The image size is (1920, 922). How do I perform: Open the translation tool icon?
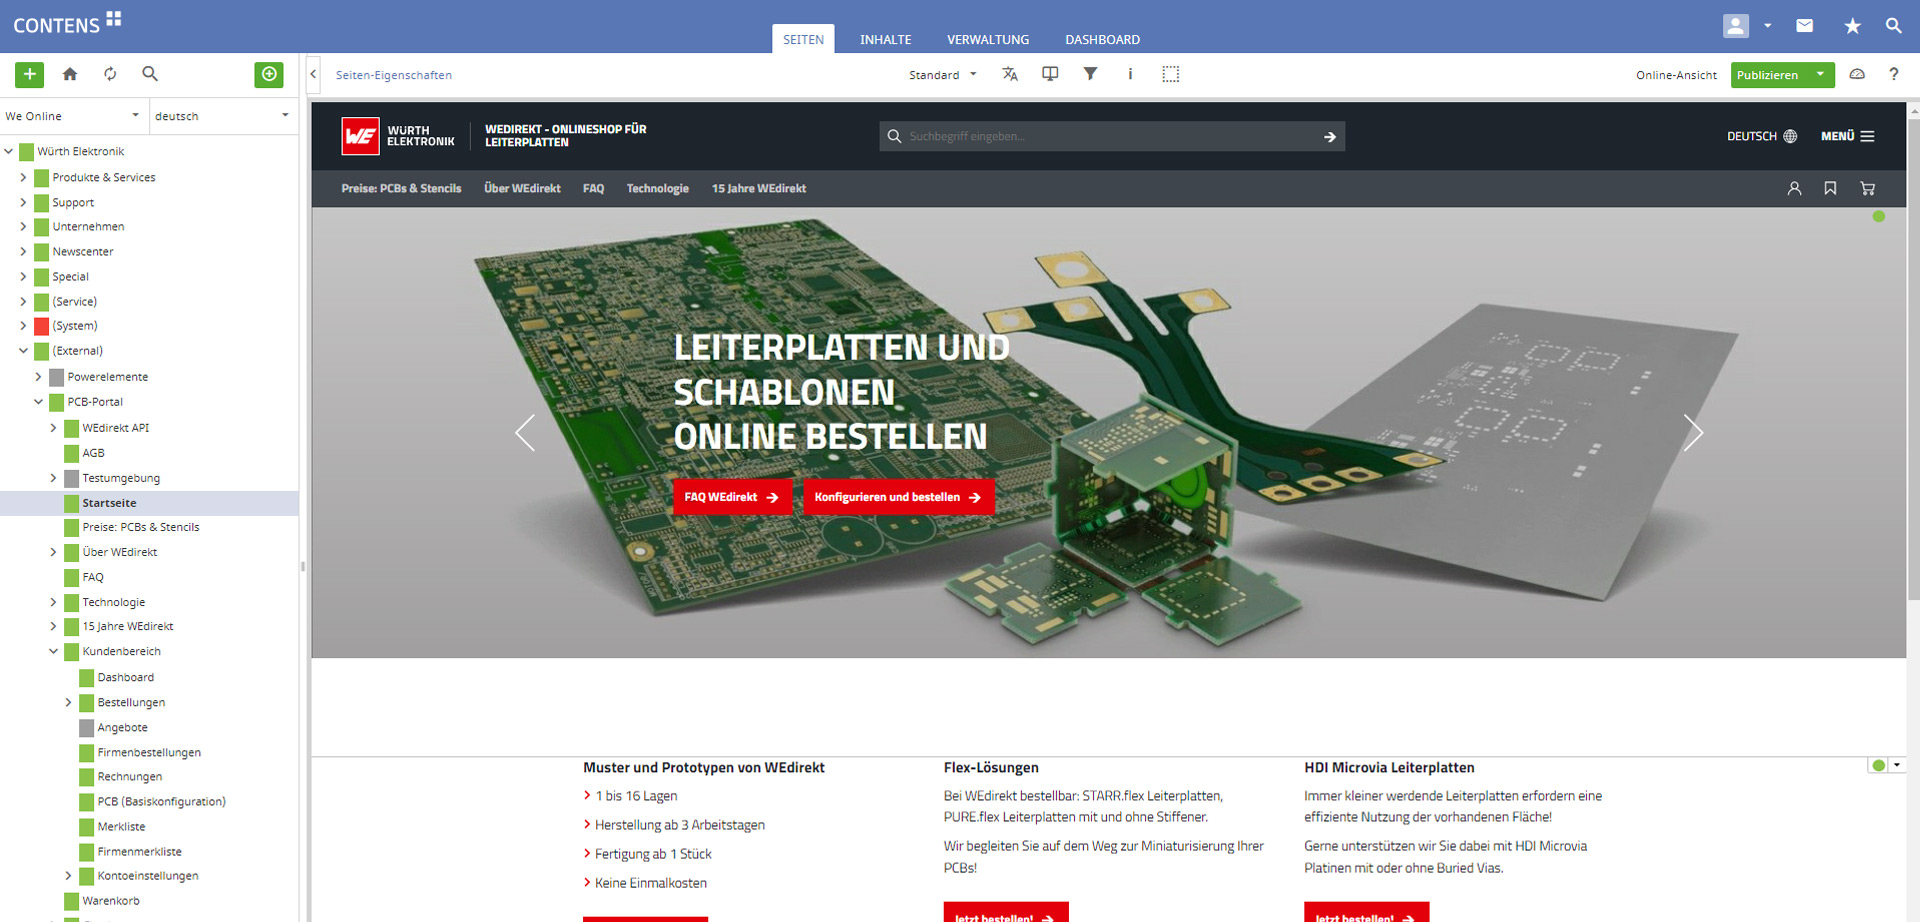[1010, 74]
